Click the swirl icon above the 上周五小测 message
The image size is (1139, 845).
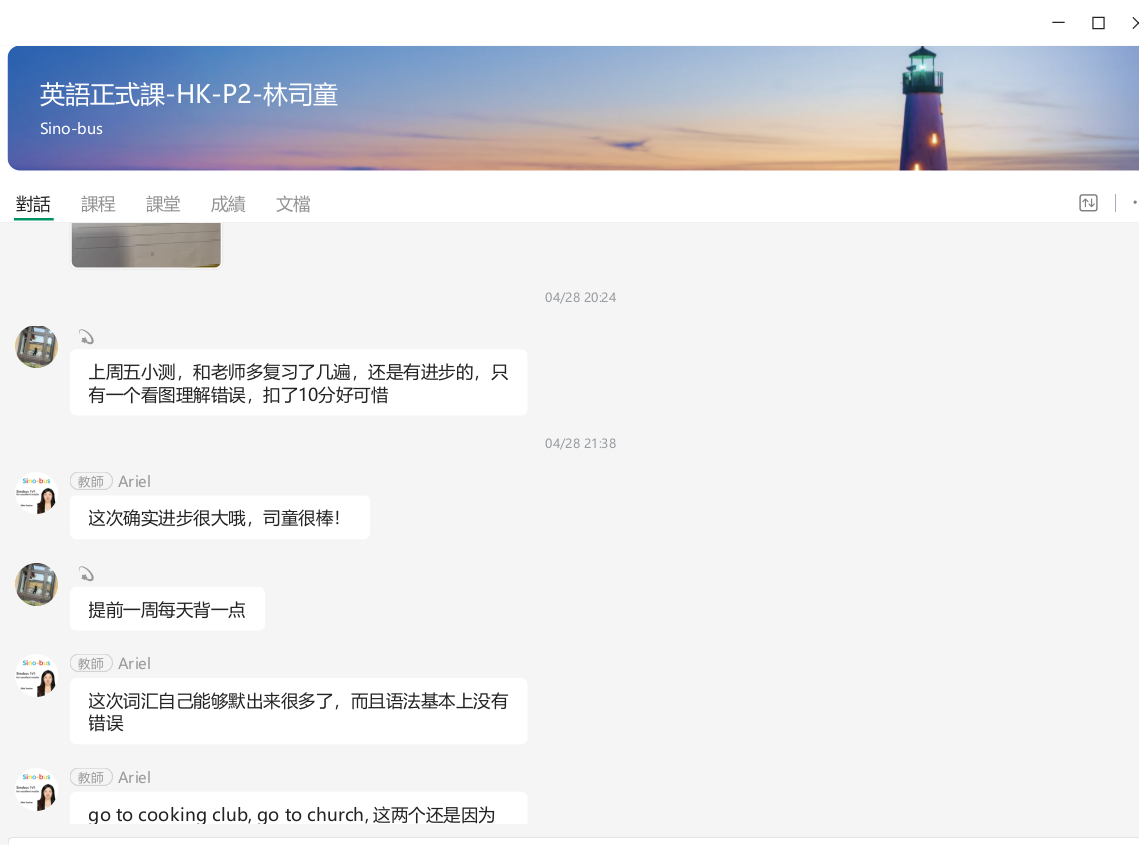[x=86, y=337]
